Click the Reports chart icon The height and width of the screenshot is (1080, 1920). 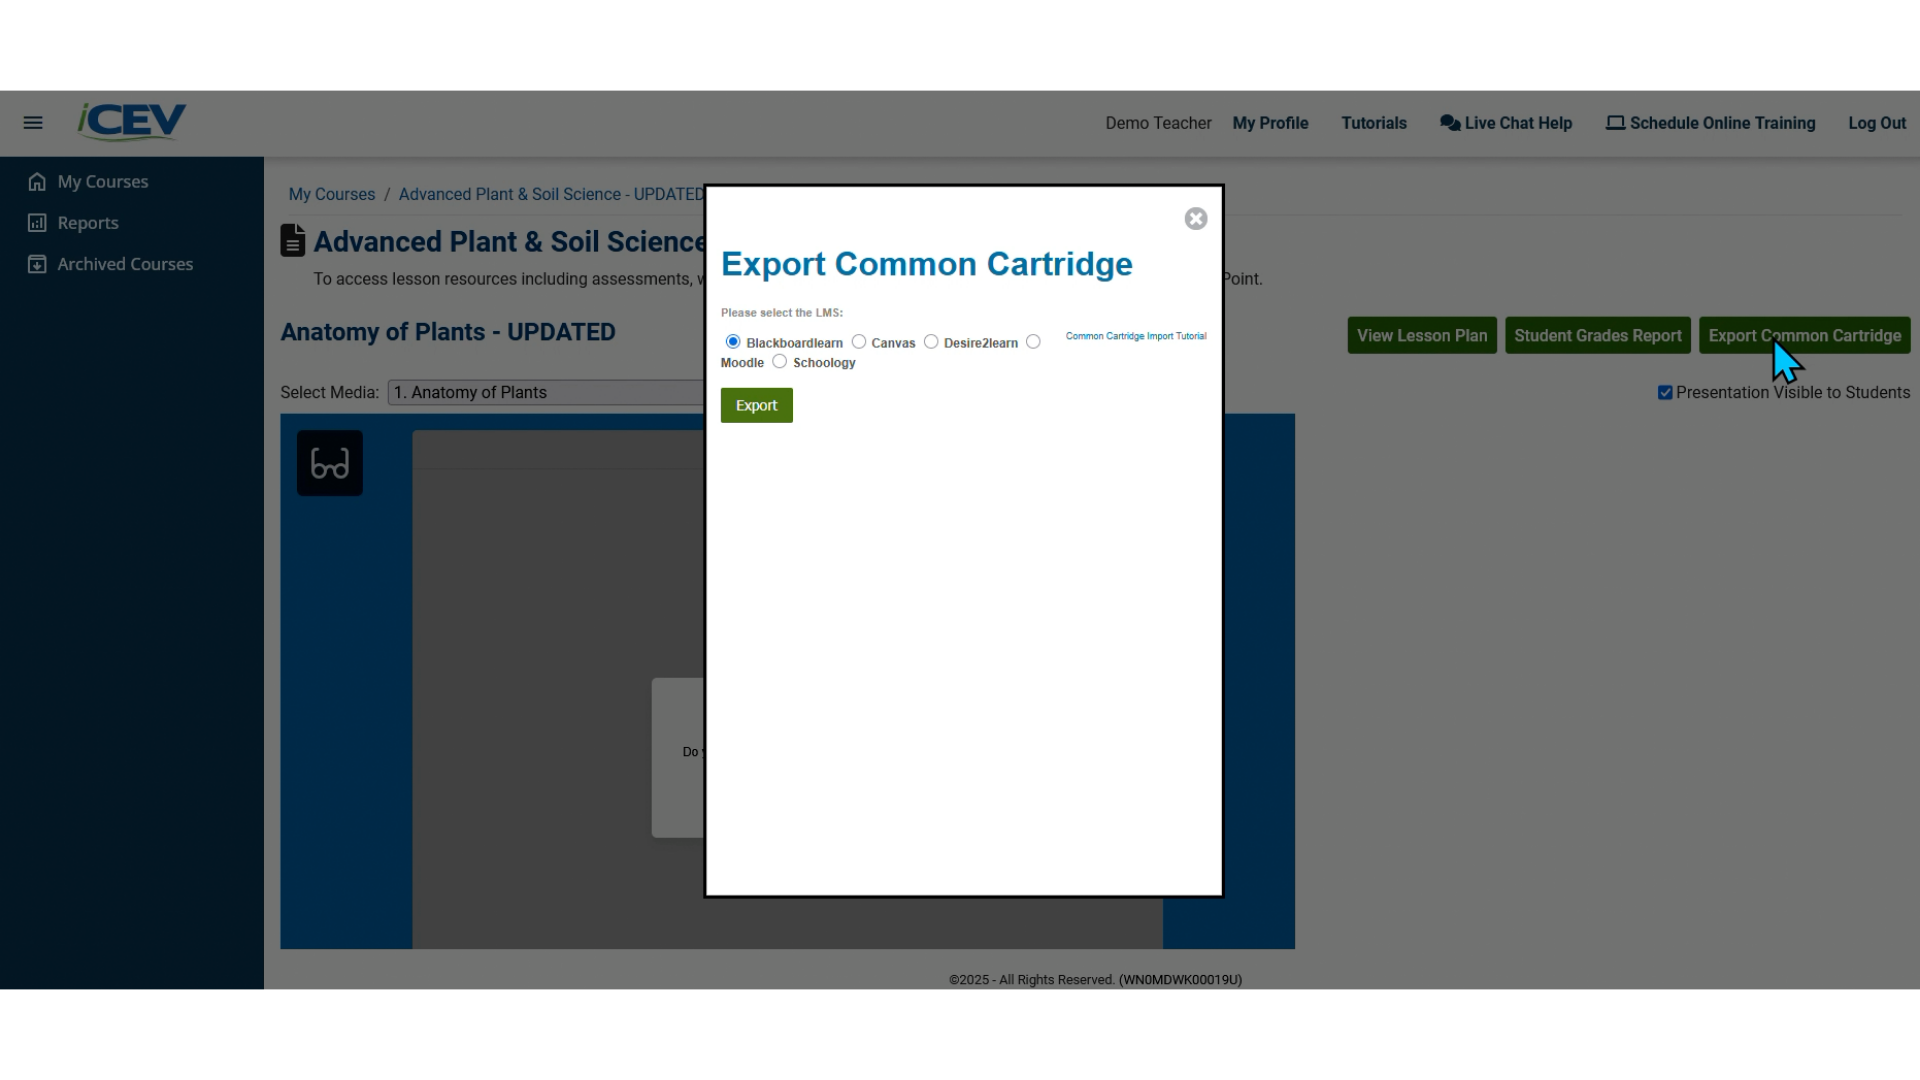[37, 223]
